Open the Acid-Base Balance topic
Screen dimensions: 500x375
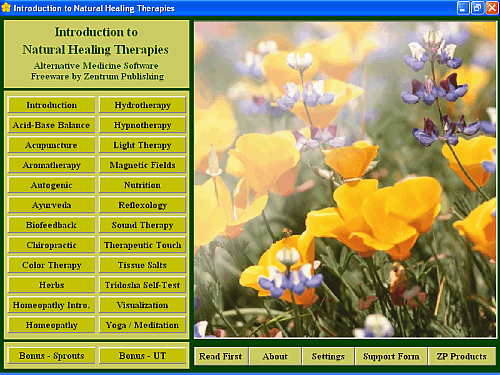click(52, 125)
